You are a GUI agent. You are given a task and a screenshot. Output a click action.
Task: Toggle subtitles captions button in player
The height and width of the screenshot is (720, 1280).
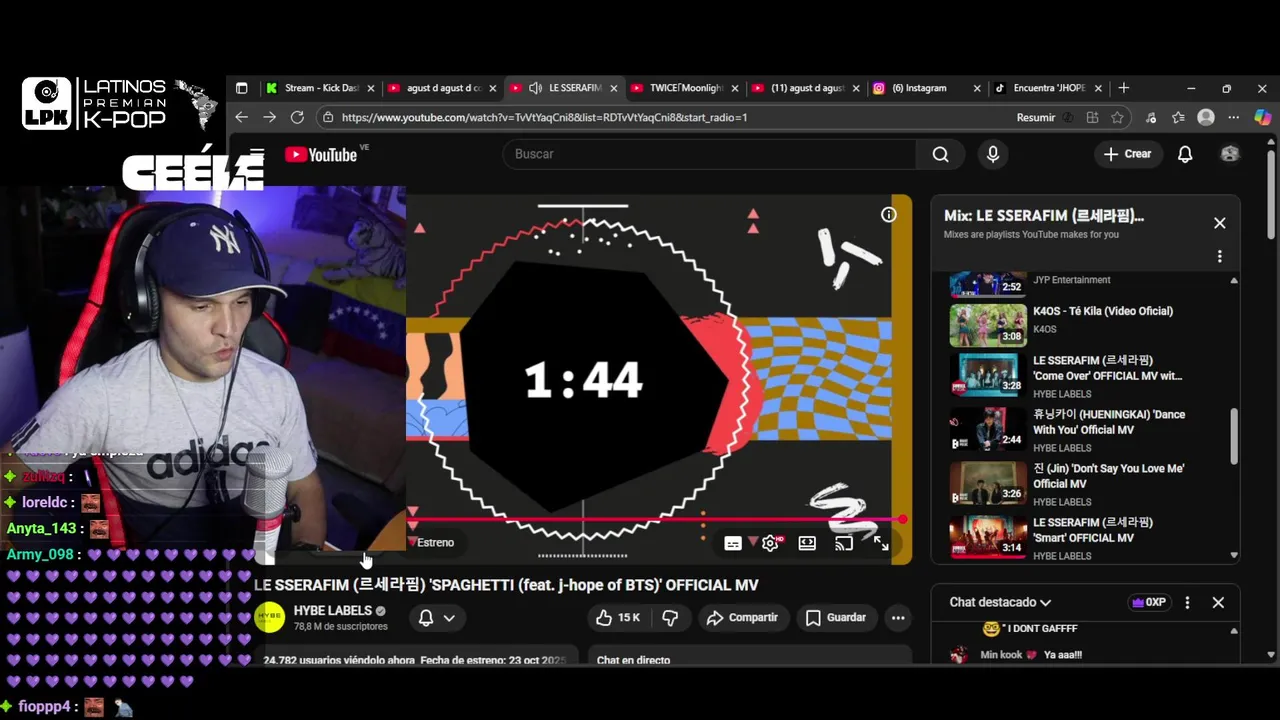733,543
